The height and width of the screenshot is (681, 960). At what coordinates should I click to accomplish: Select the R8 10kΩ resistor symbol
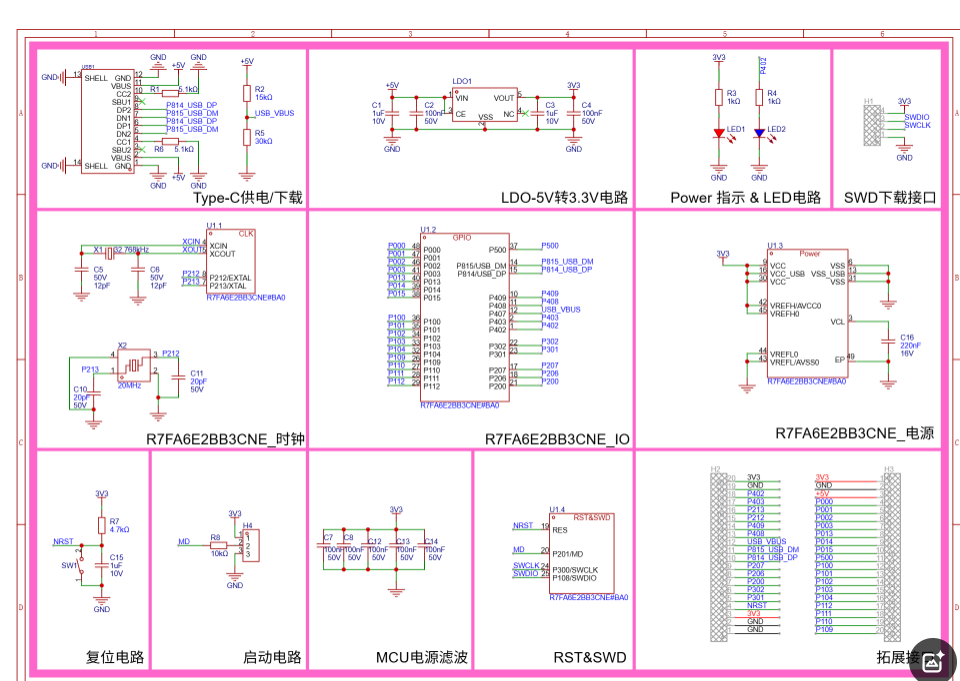219,545
